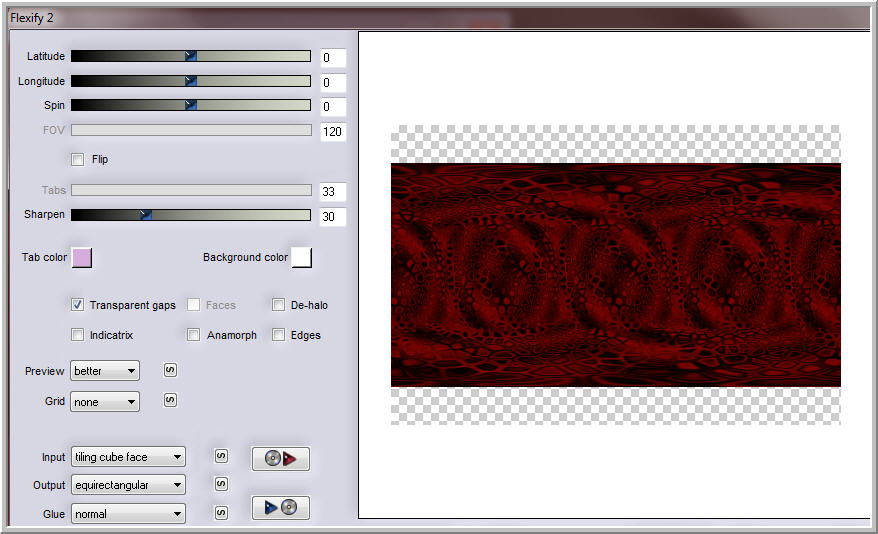Click the reset icon beside Input dropdown
This screenshot has width=878, height=534.
tap(221, 456)
